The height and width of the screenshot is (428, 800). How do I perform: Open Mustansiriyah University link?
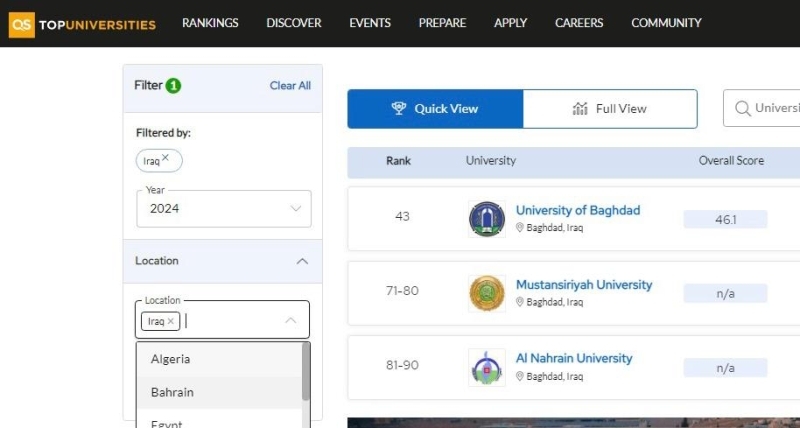point(584,285)
